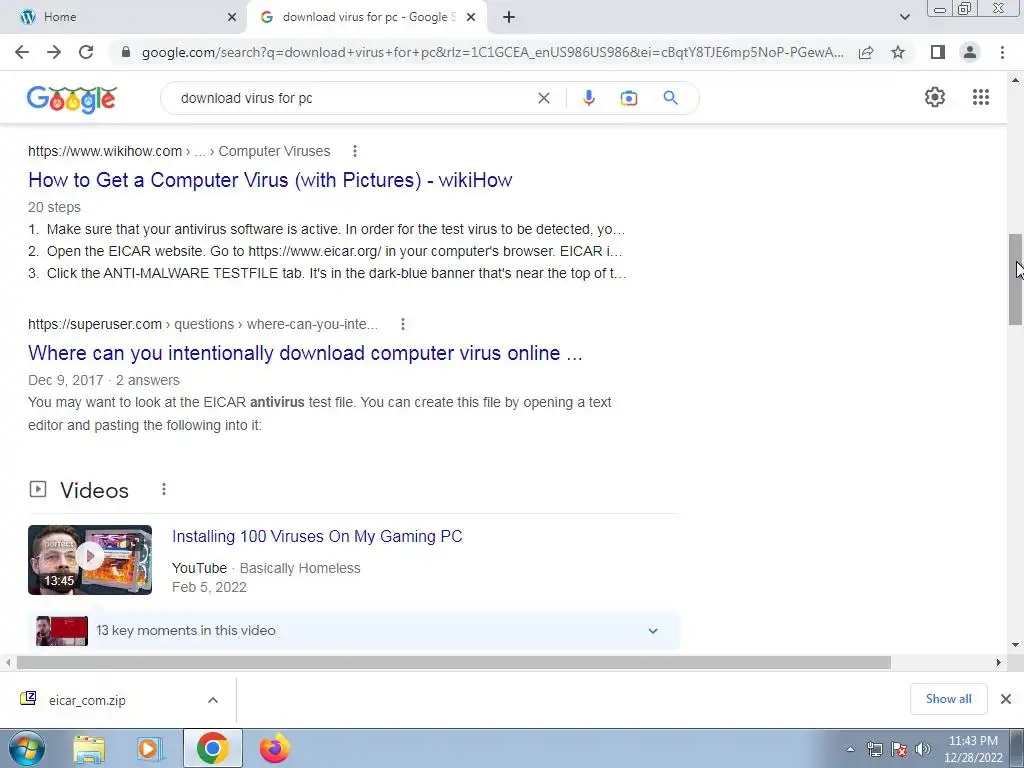Open the tab search dropdown
Screen dimensions: 1024x768
(x=904, y=17)
